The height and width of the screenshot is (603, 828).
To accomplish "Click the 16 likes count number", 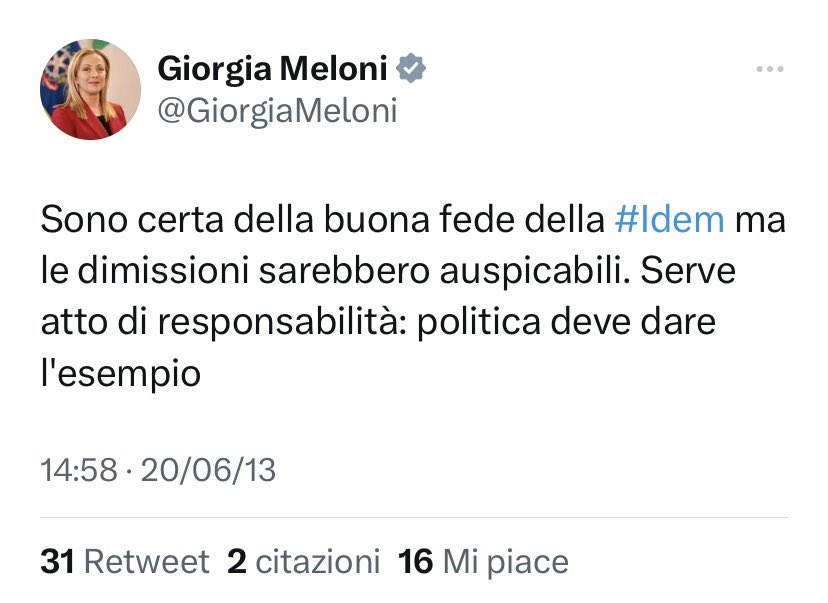I will point(415,562).
